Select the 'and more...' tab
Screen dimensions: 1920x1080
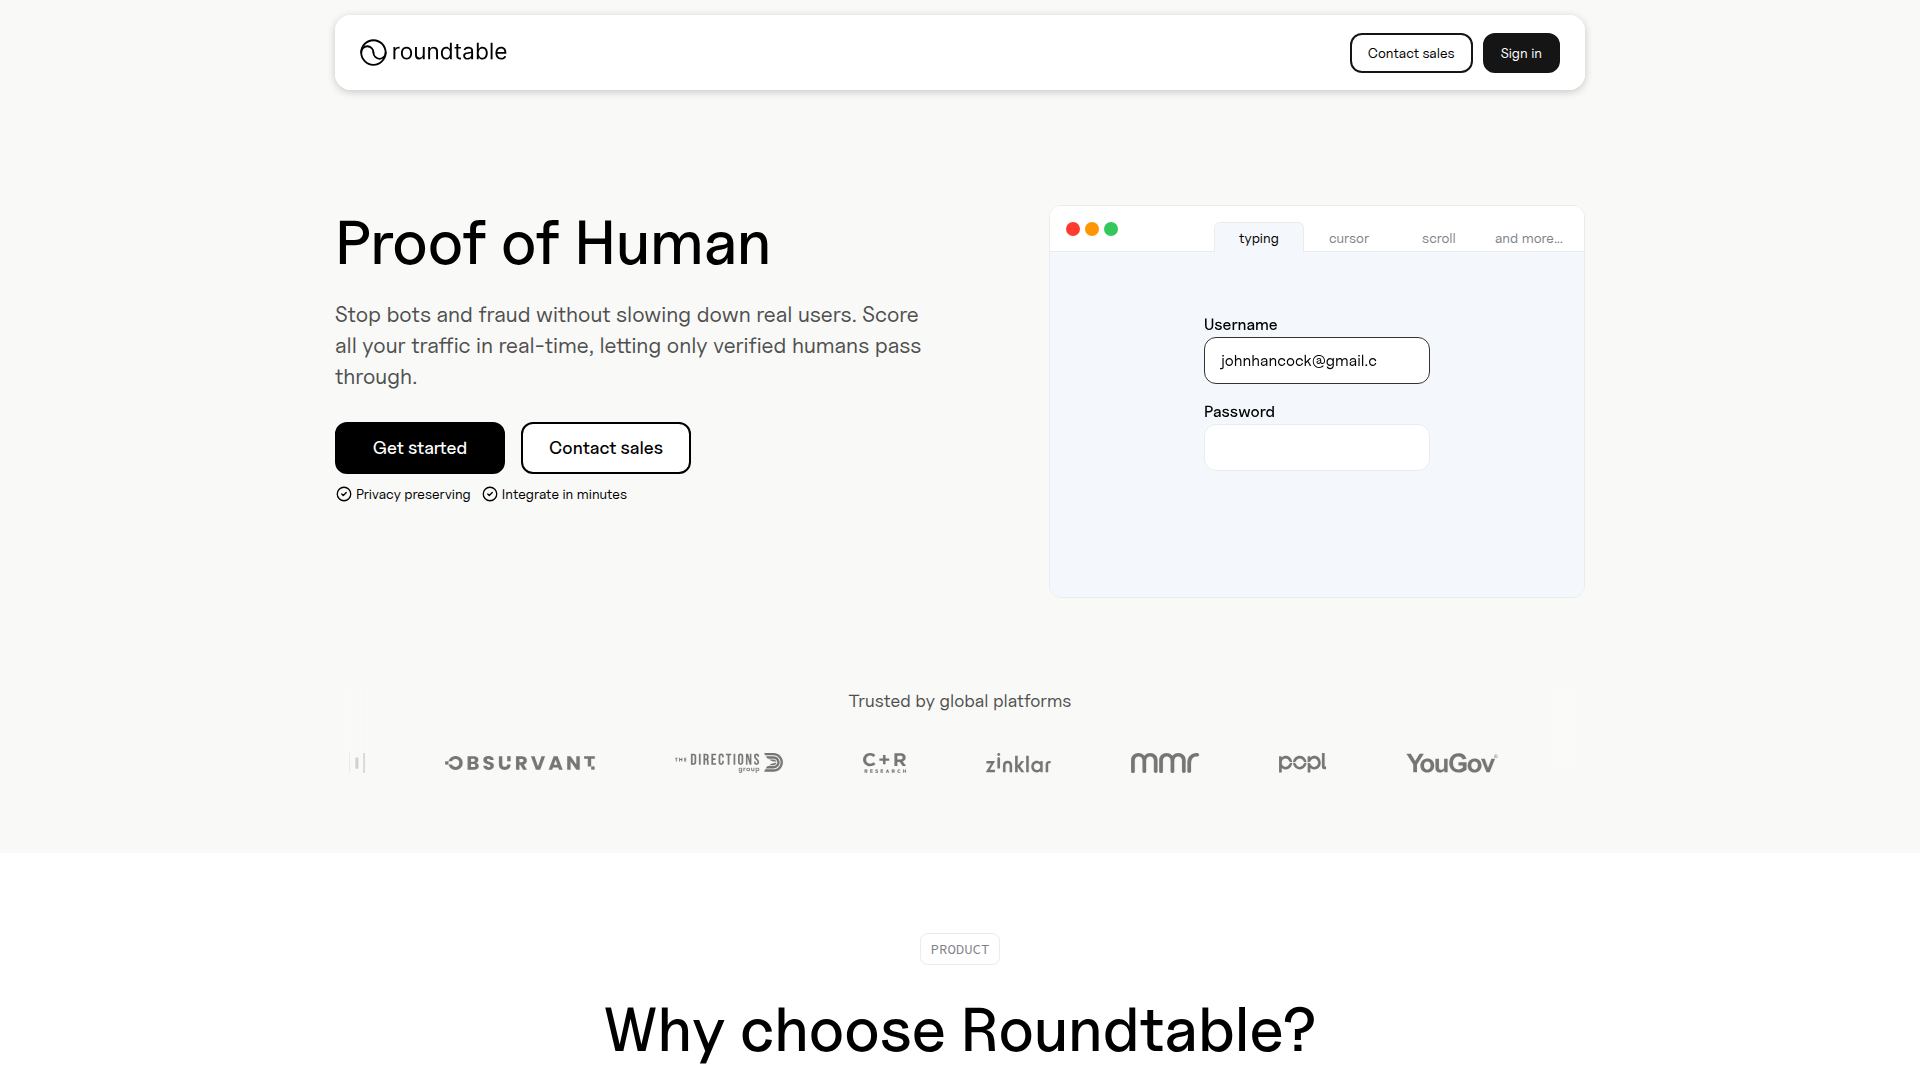click(1528, 238)
